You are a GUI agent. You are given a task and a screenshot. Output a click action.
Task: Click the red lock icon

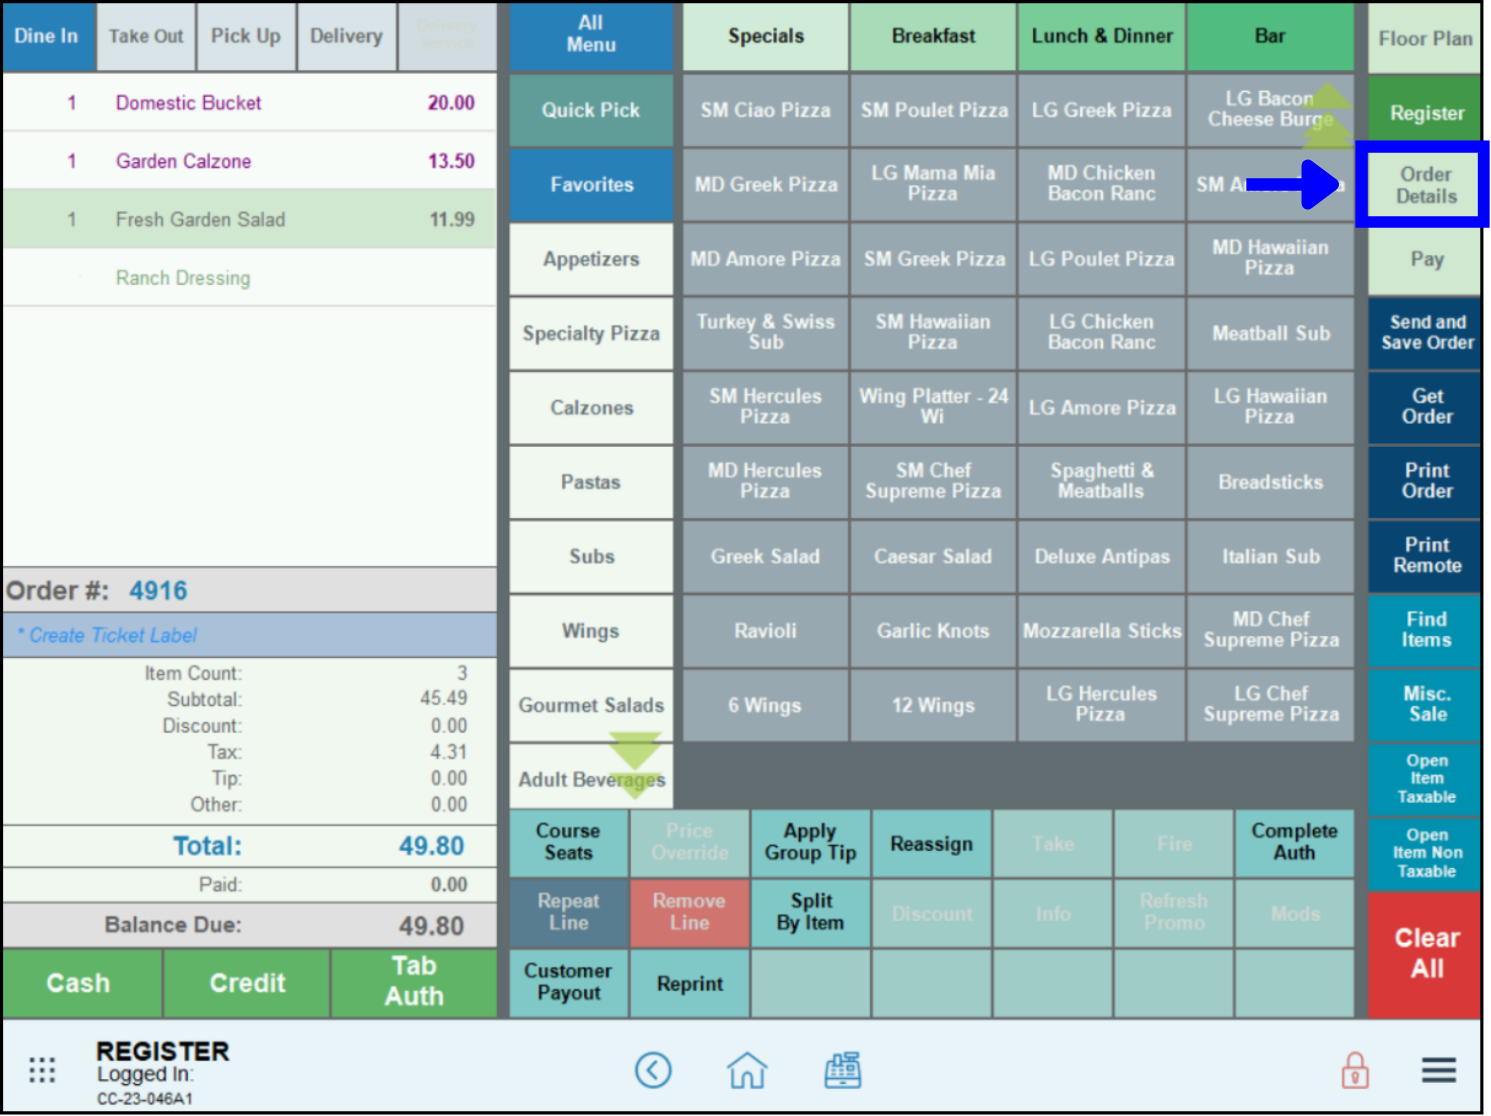pyautogui.click(x=1355, y=1070)
